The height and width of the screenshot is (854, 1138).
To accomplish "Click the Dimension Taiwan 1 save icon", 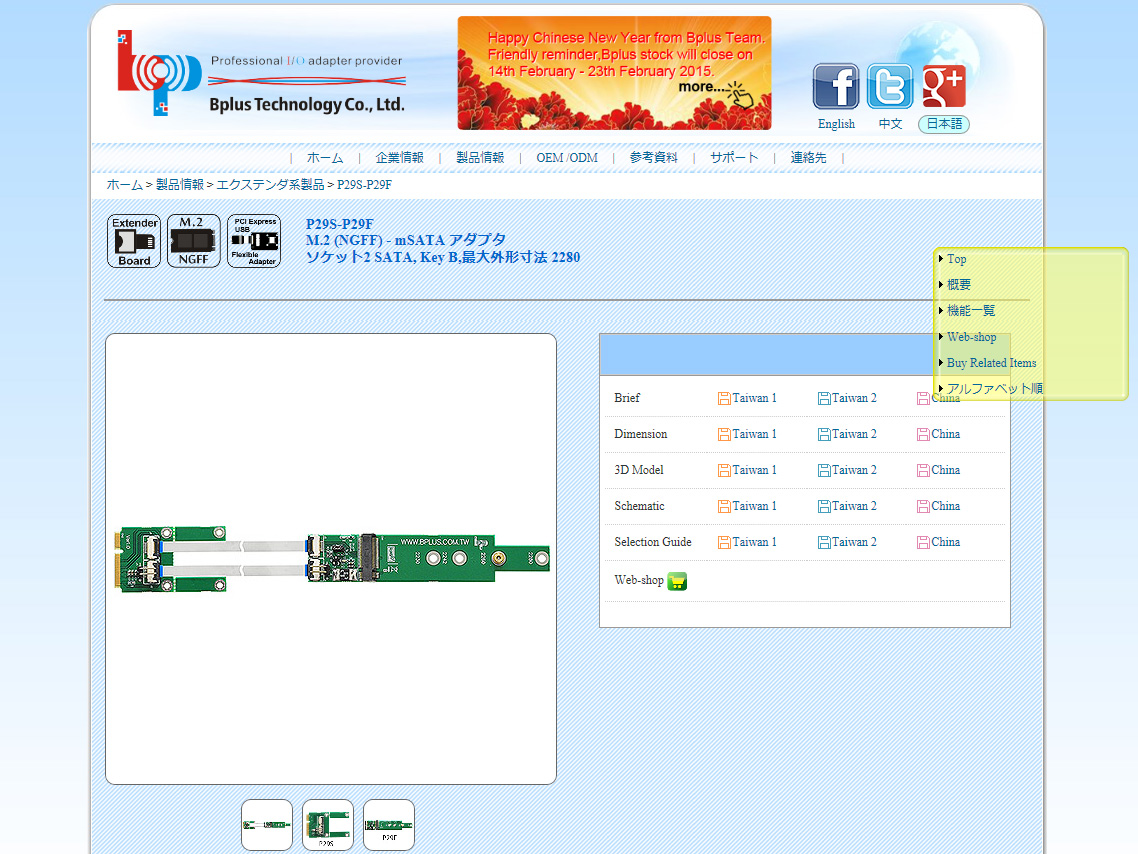I will 724,435.
